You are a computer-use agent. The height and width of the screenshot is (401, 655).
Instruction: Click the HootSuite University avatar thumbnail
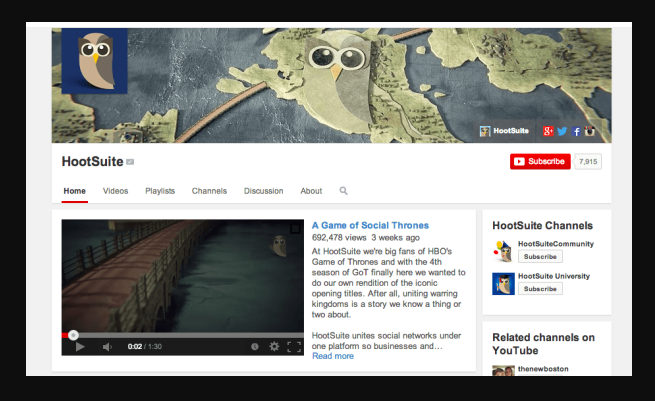503,284
